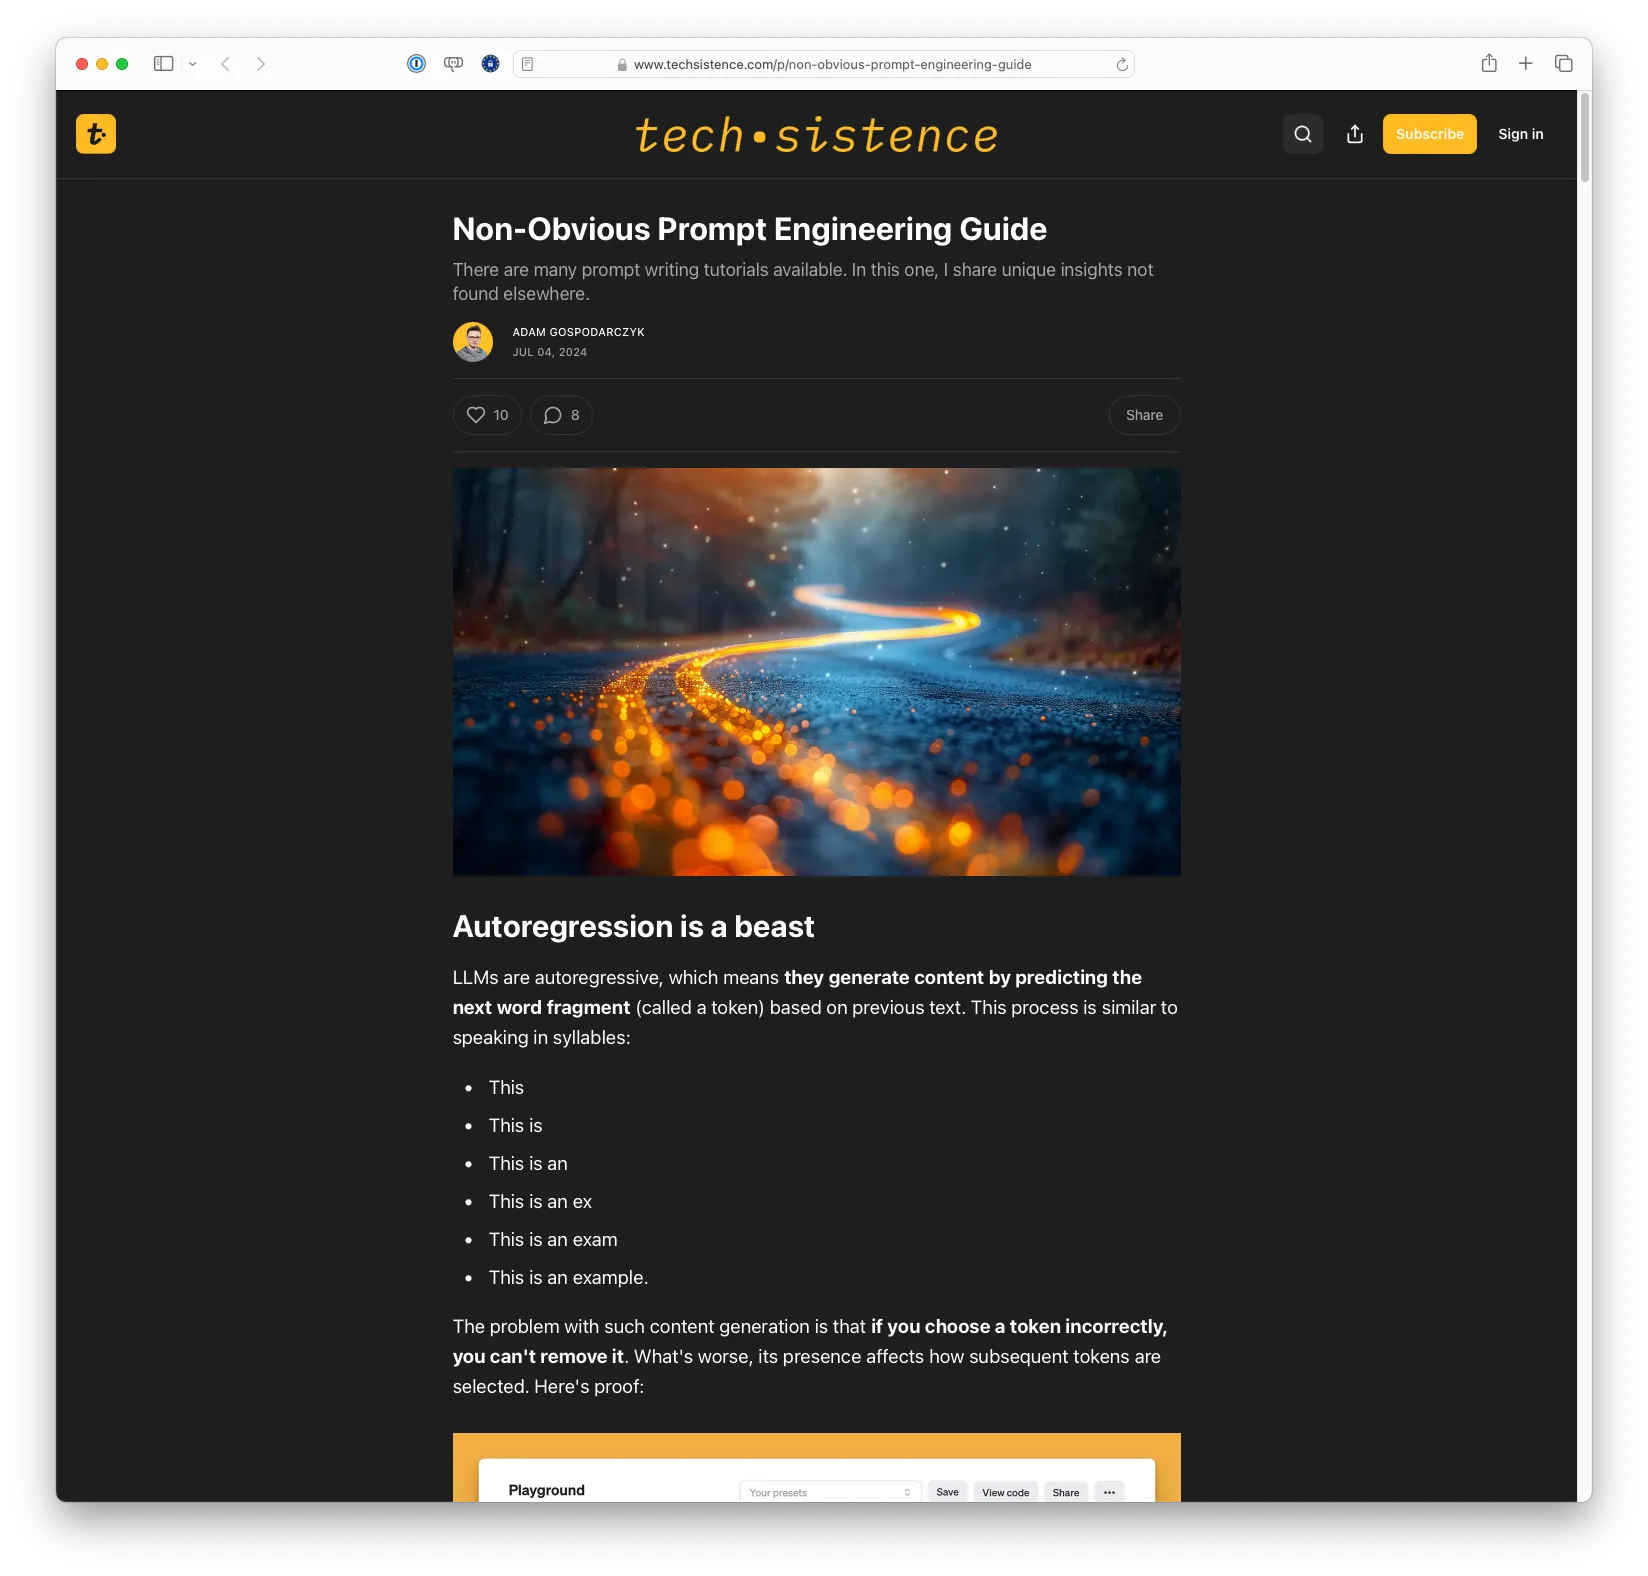Screen dimensions: 1648x1576
Task: Open the tech•sistence site title link
Action: pyautogui.click(x=817, y=135)
